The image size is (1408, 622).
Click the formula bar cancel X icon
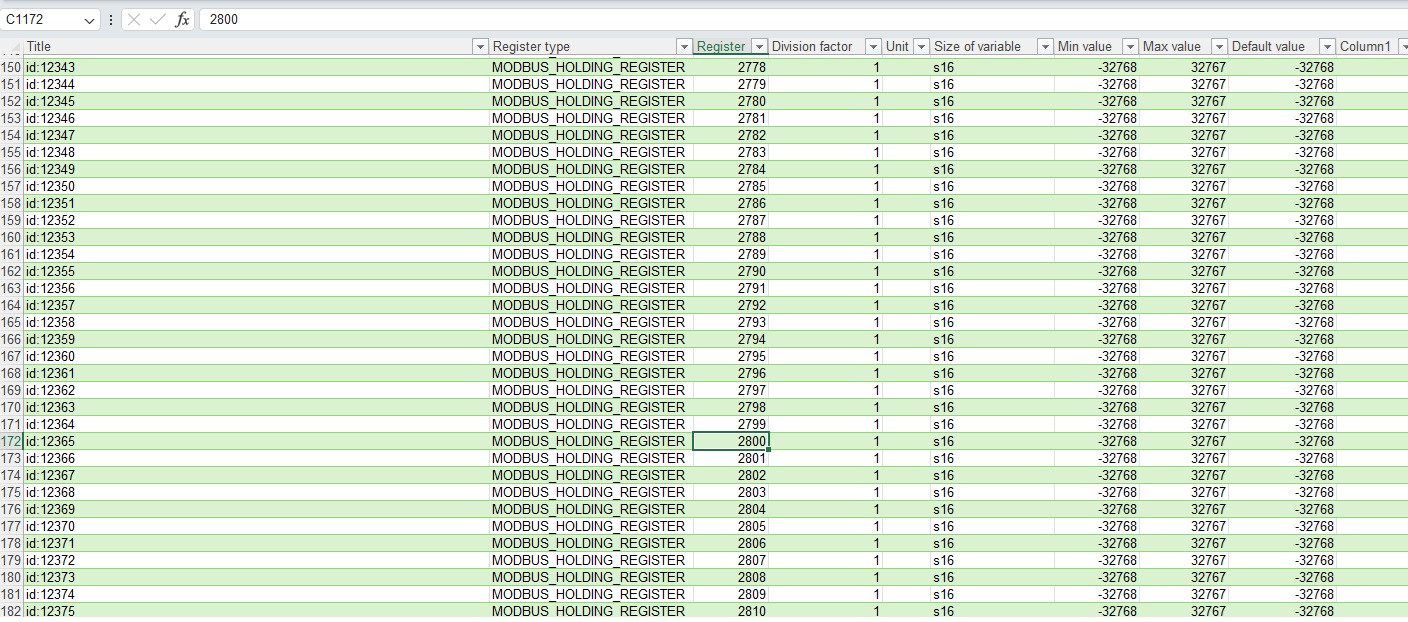click(135, 20)
